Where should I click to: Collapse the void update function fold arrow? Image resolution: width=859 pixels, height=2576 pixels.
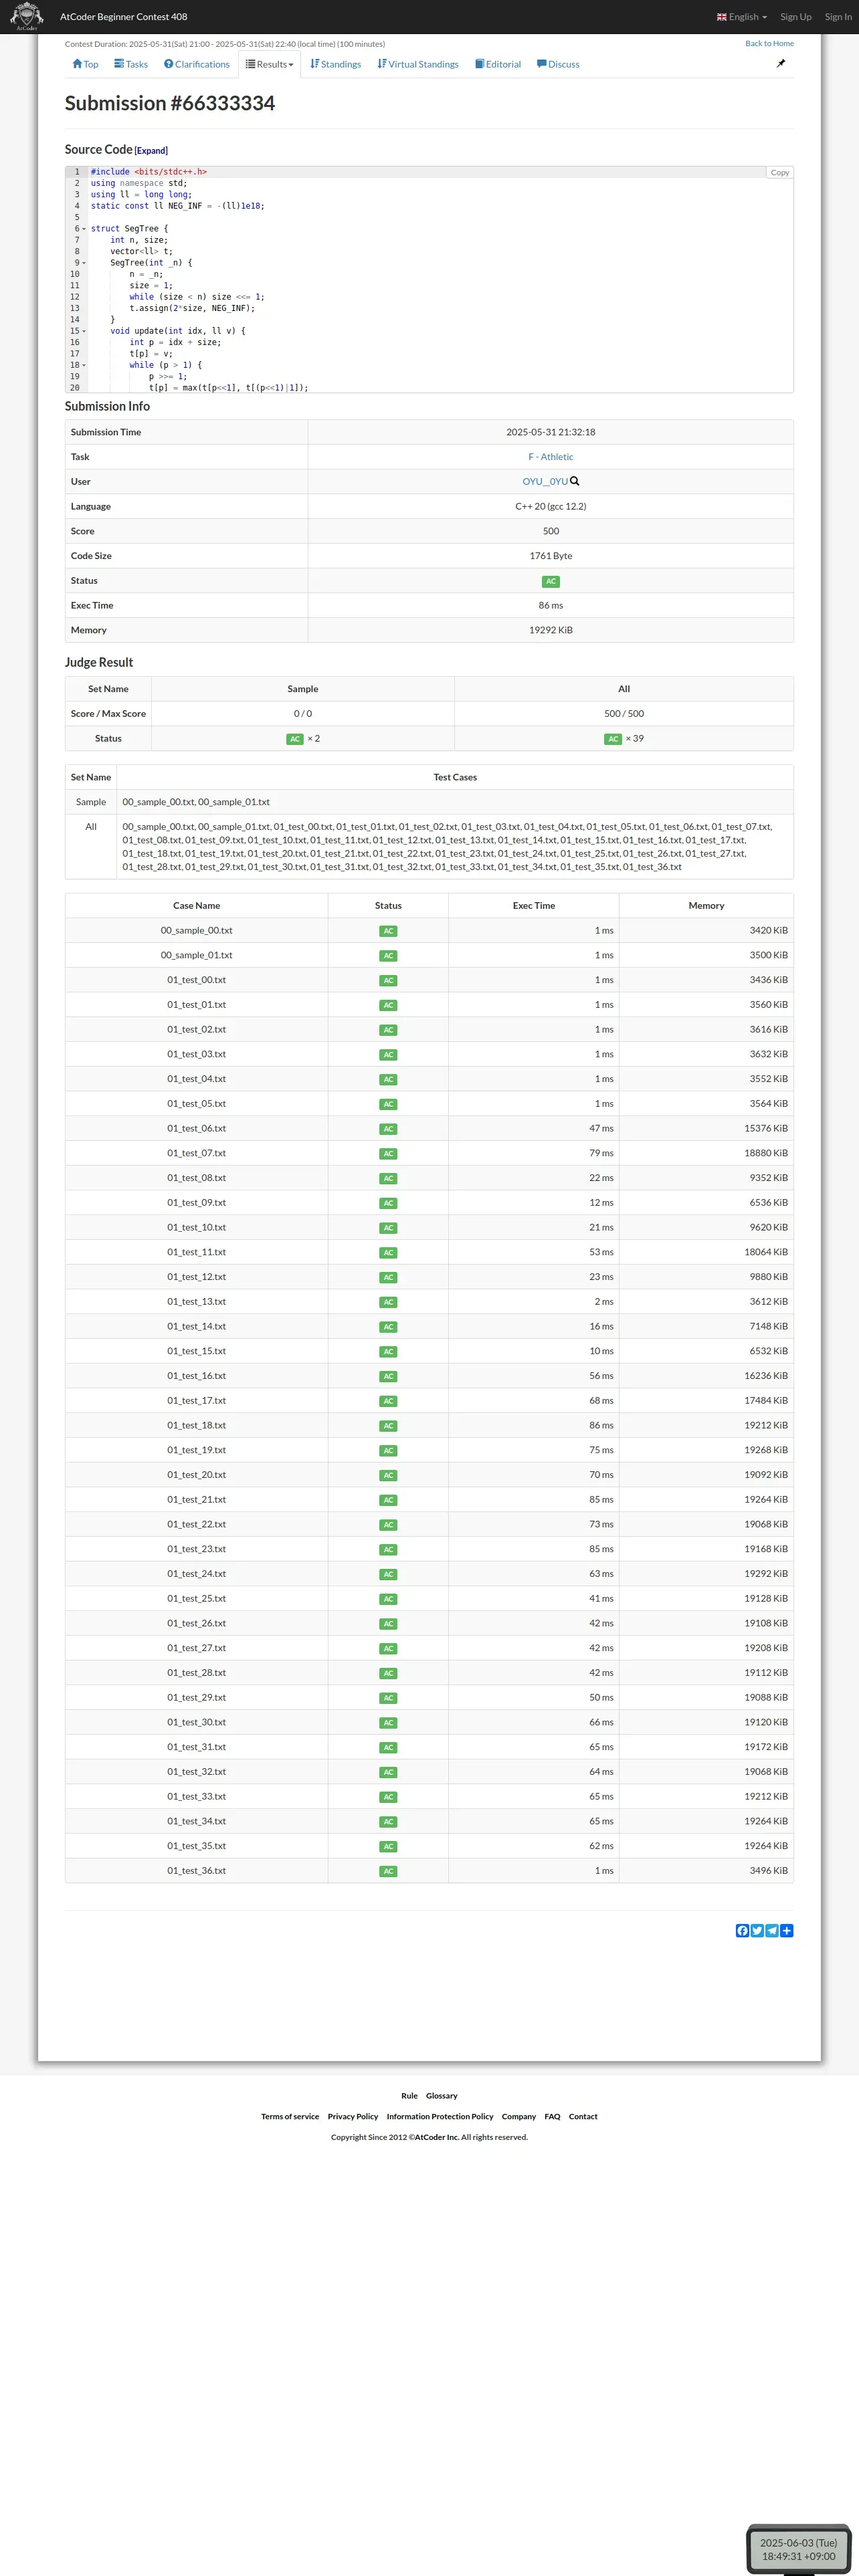point(84,331)
